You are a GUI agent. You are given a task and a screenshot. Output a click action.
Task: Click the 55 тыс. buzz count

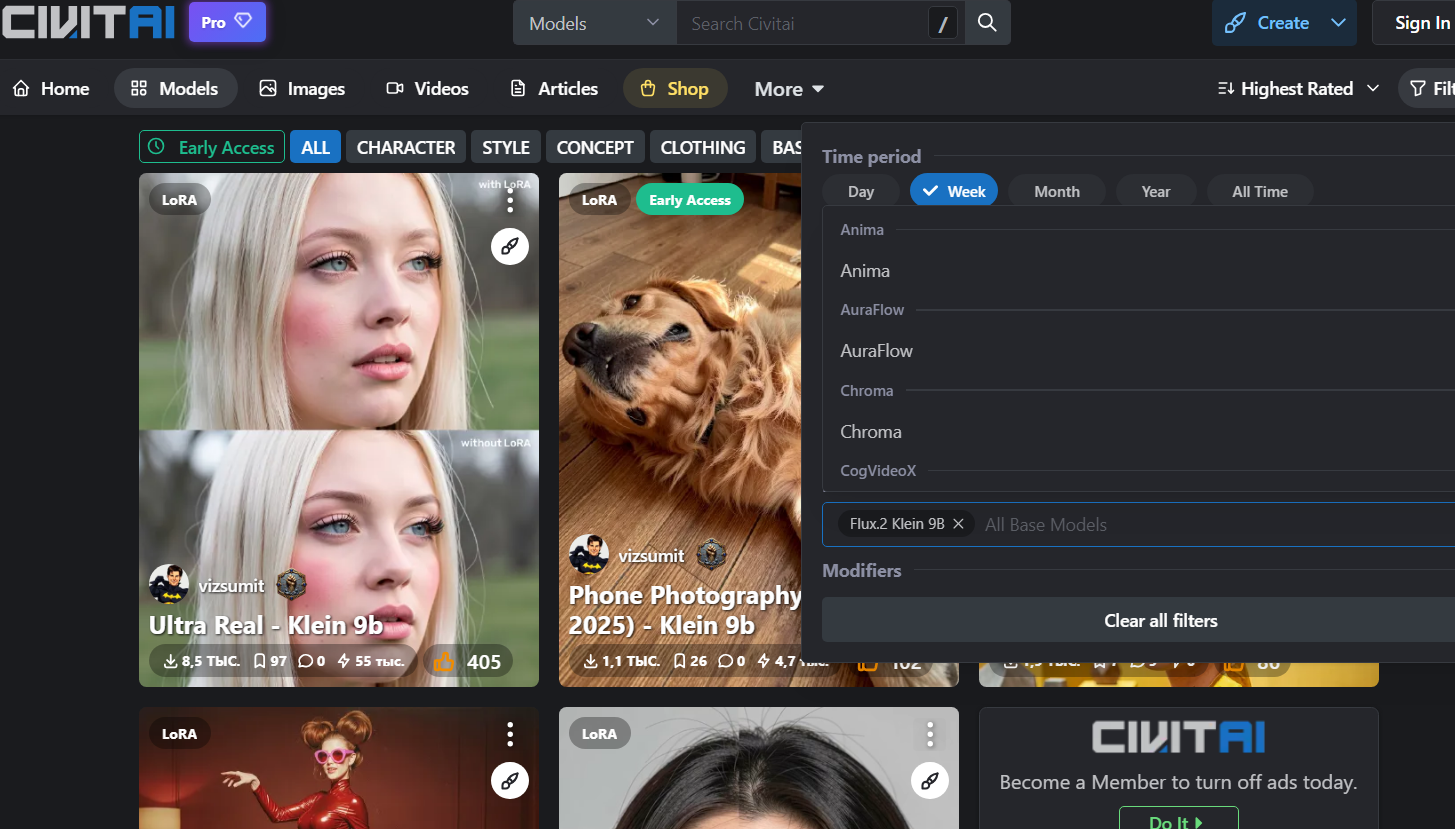pyautogui.click(x=371, y=661)
